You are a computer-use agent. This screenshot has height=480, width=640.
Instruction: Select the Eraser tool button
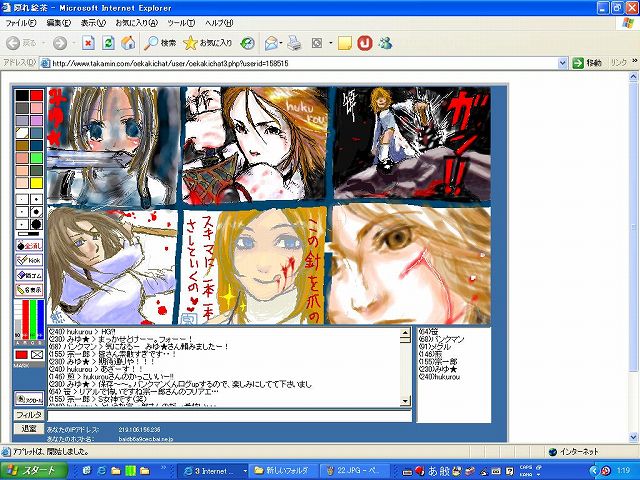pyautogui.click(x=29, y=275)
